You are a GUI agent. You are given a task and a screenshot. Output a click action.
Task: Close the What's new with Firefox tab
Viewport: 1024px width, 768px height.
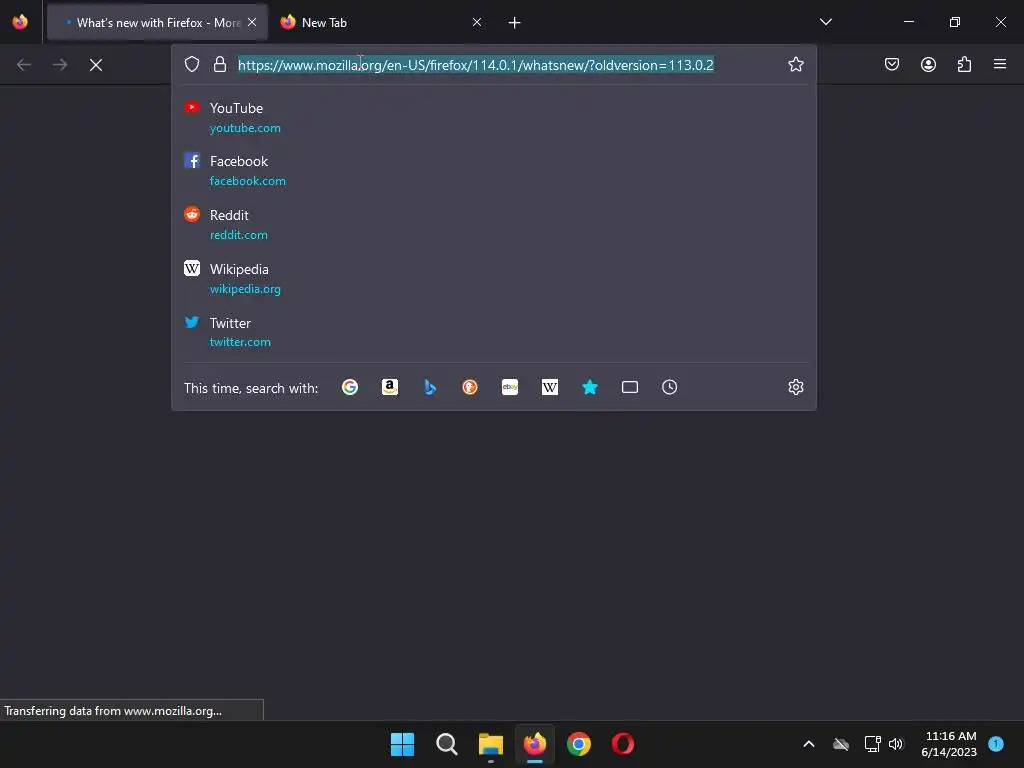(252, 22)
